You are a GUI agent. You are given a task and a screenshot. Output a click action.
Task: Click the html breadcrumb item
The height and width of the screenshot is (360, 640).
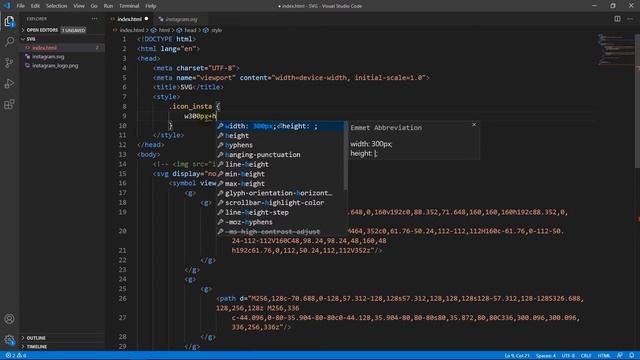[x=161, y=30]
